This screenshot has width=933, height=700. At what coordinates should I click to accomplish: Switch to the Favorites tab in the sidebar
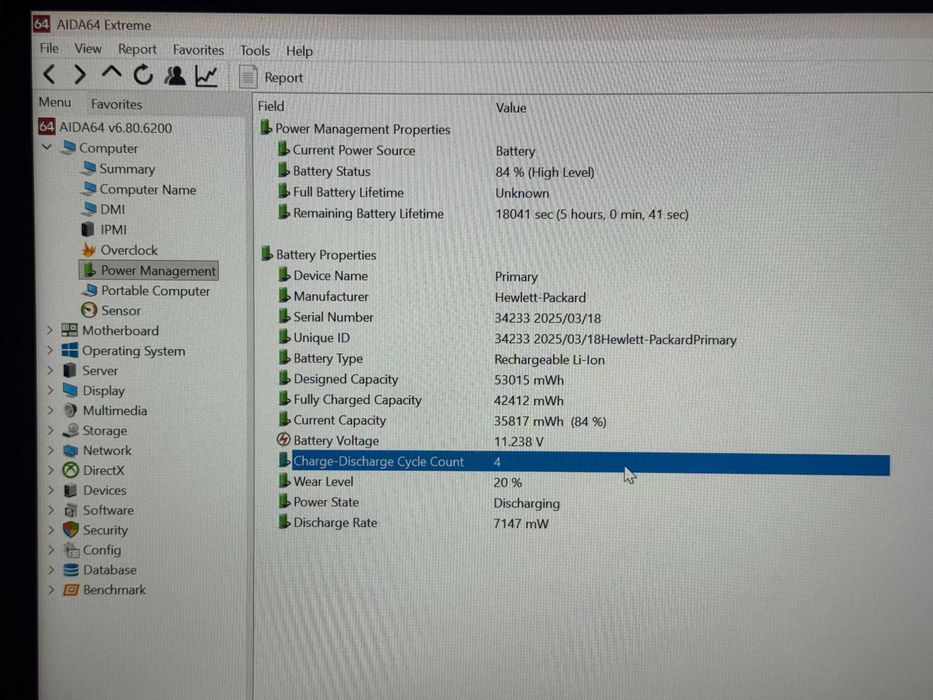(117, 104)
